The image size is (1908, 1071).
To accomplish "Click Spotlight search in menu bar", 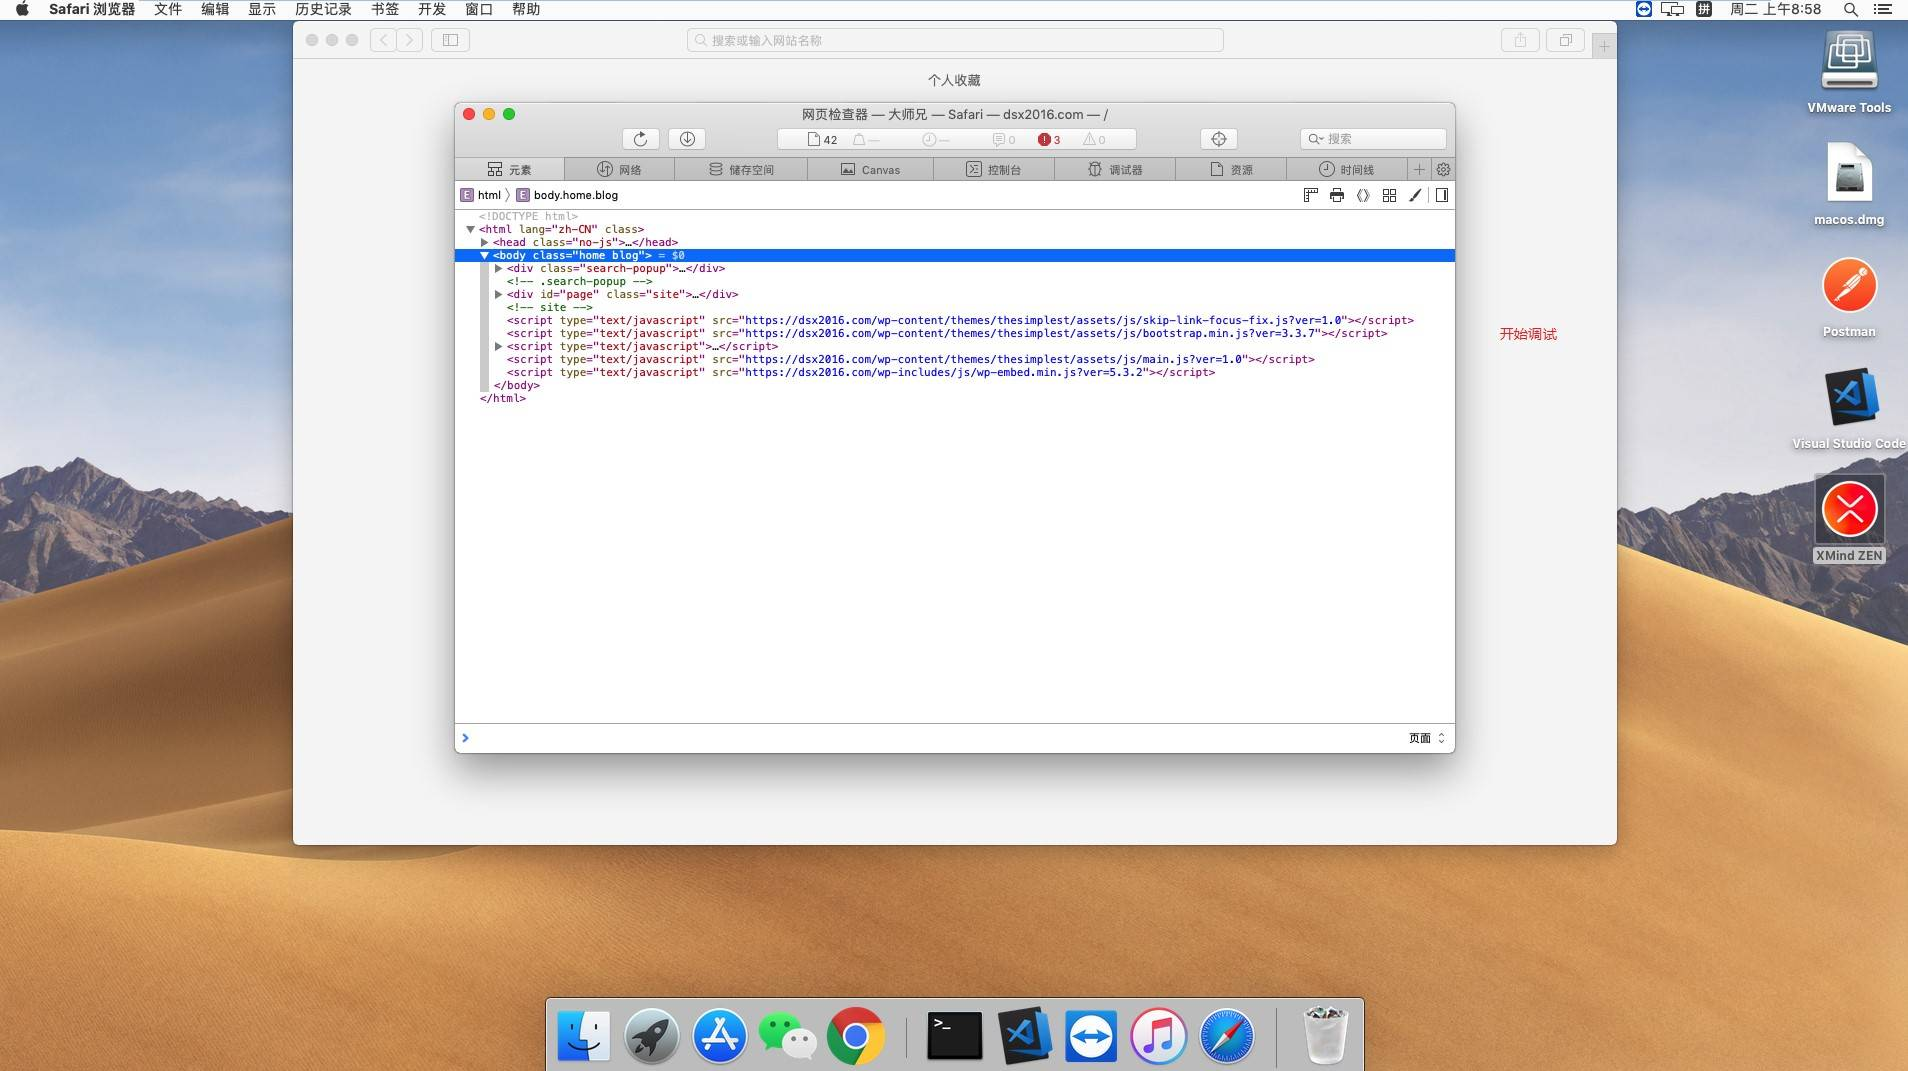I will 1851,9.
